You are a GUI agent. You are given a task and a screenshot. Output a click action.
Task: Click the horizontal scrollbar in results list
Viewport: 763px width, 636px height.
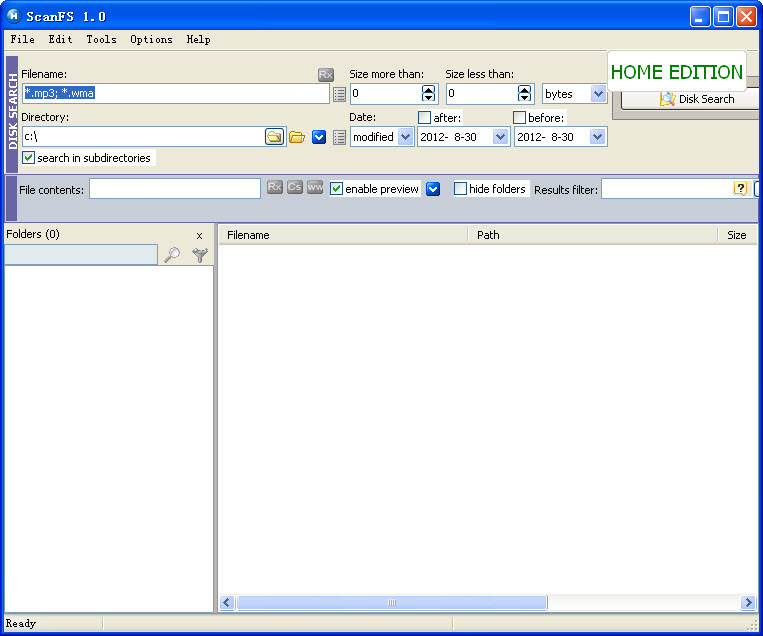coord(391,603)
